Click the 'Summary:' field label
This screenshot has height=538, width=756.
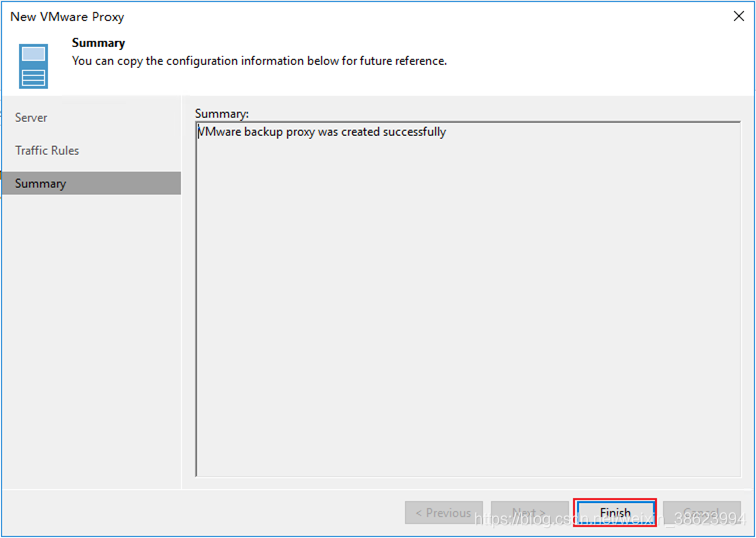pos(222,114)
